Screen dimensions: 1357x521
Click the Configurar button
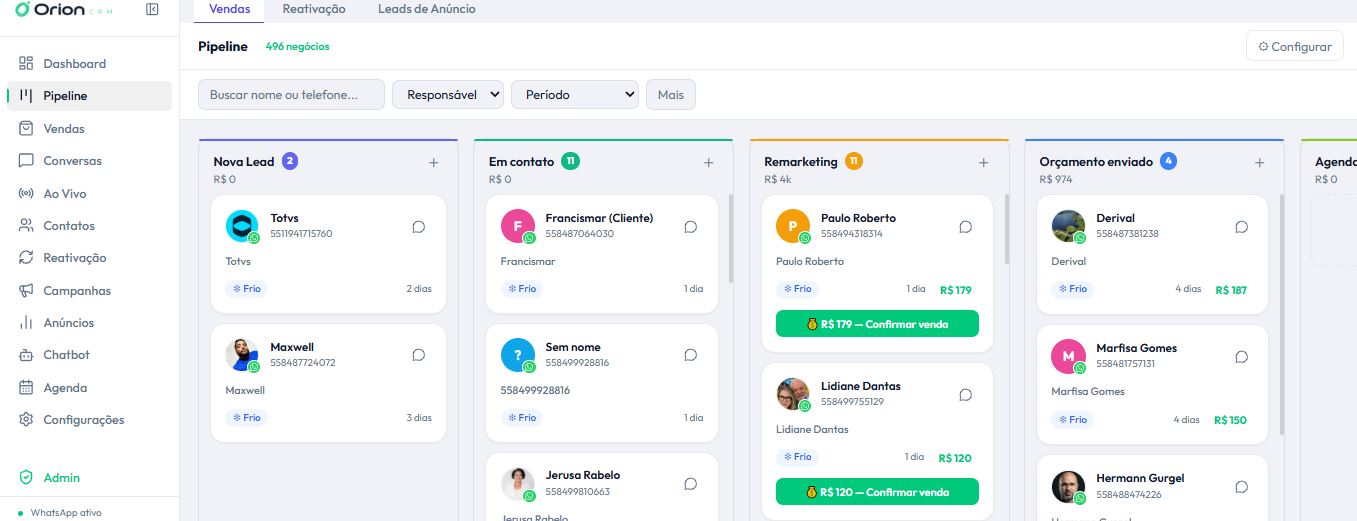pos(1294,46)
